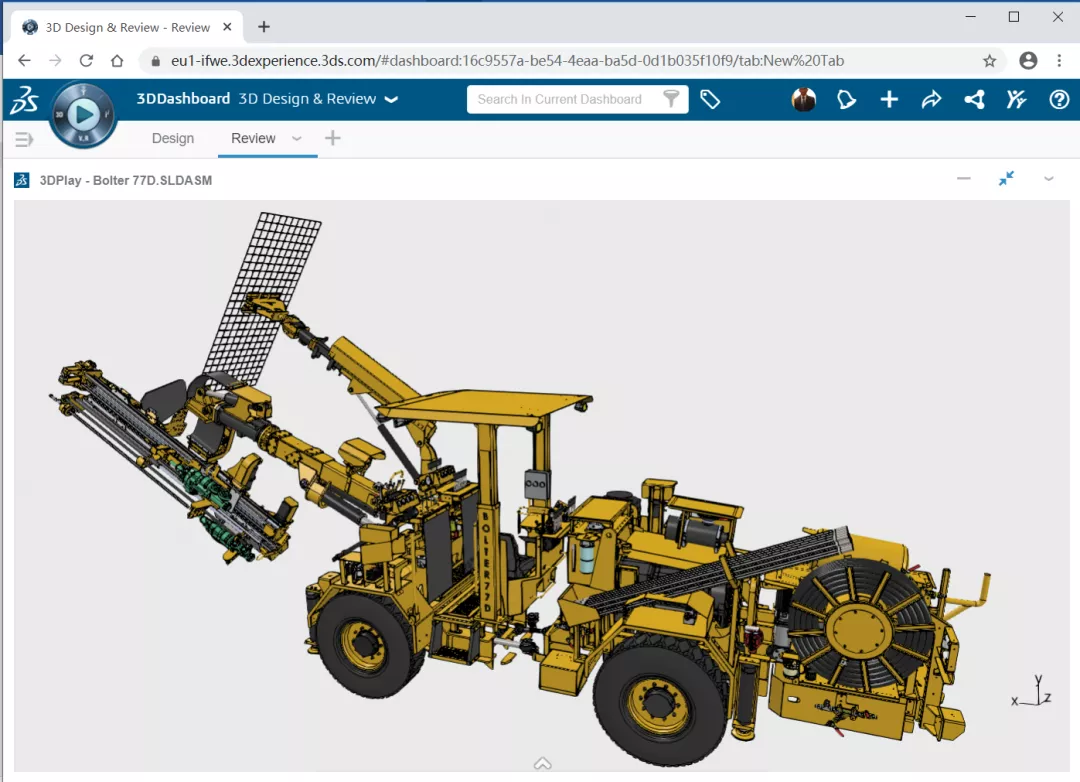The width and height of the screenshot is (1080, 782).
Task: Restore the 3DPlay widget from maximized view
Action: click(x=1006, y=178)
